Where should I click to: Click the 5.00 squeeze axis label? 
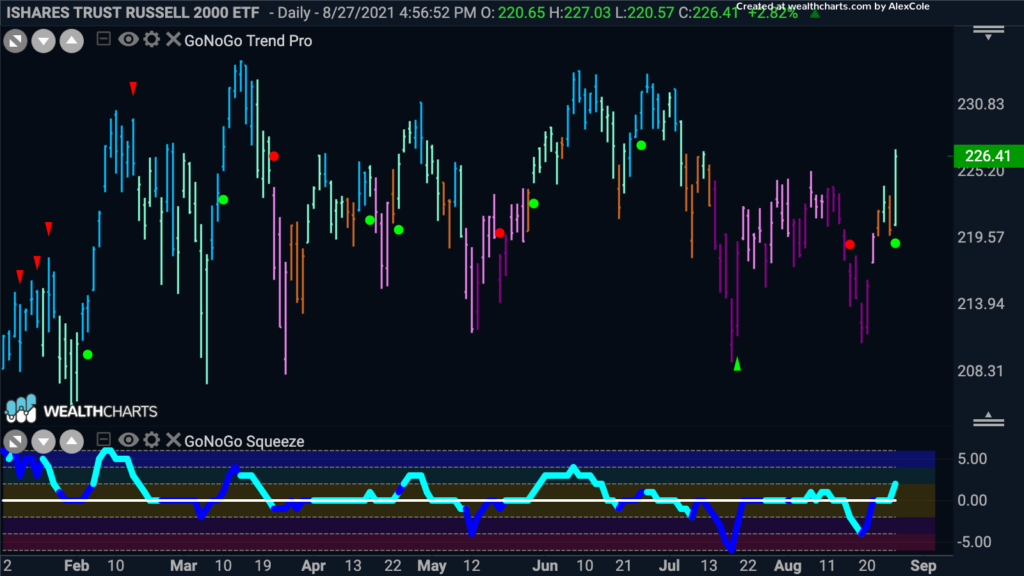click(x=972, y=459)
